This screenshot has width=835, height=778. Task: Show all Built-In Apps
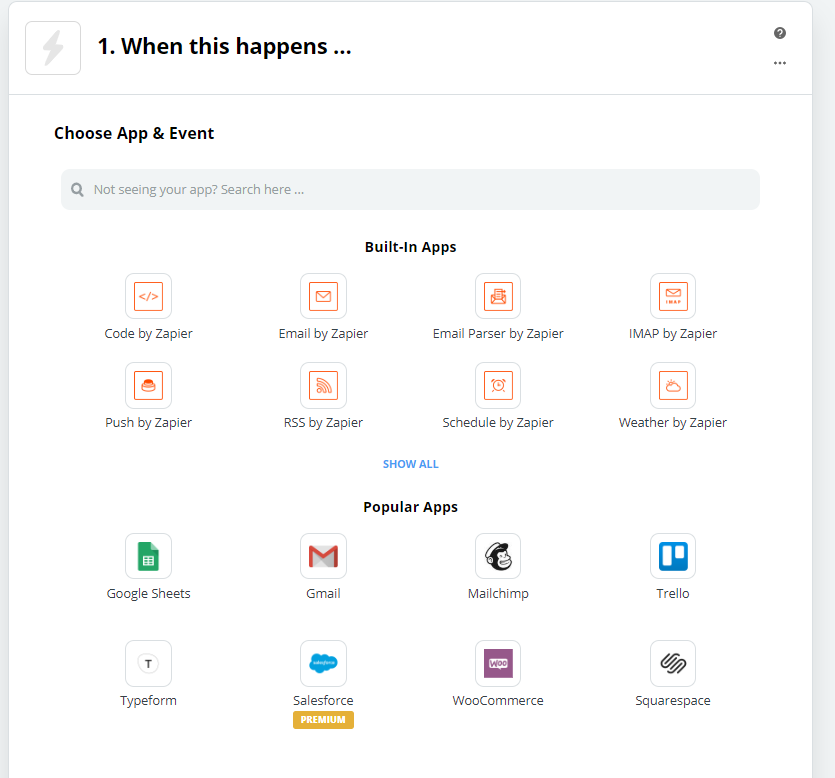tap(410, 463)
